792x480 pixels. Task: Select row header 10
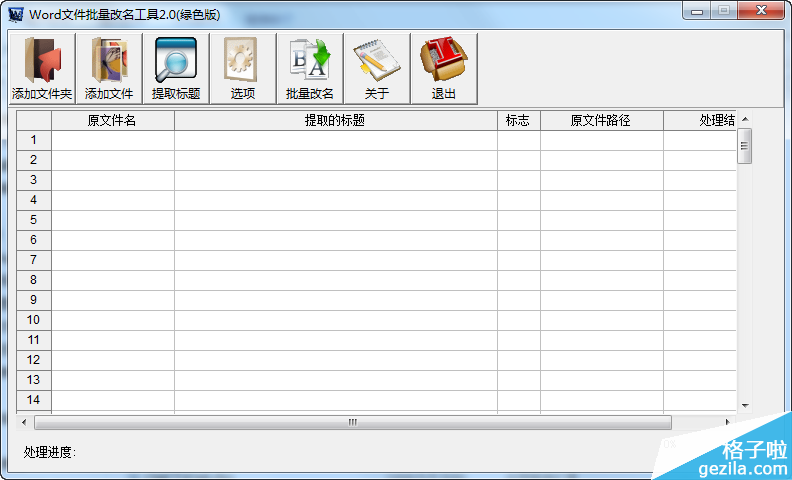[34, 320]
